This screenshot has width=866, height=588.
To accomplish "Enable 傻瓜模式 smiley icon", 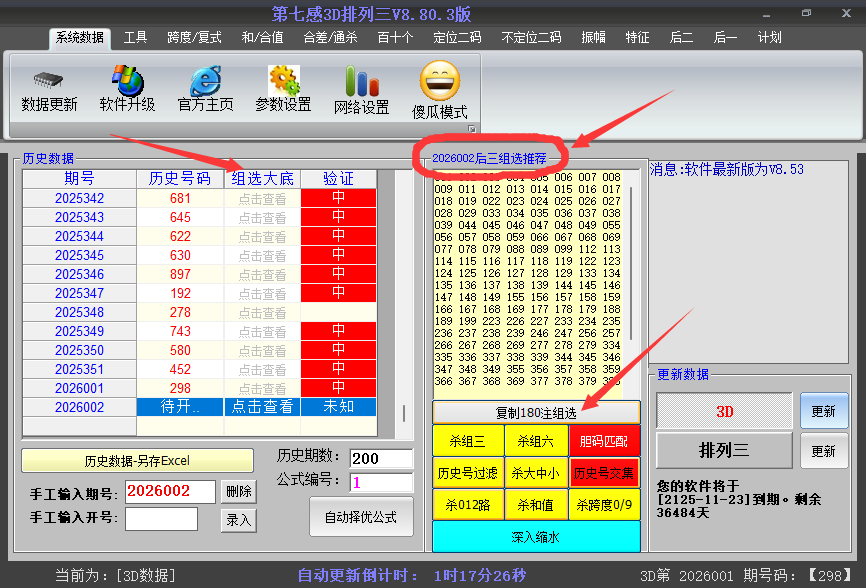I will 439,82.
